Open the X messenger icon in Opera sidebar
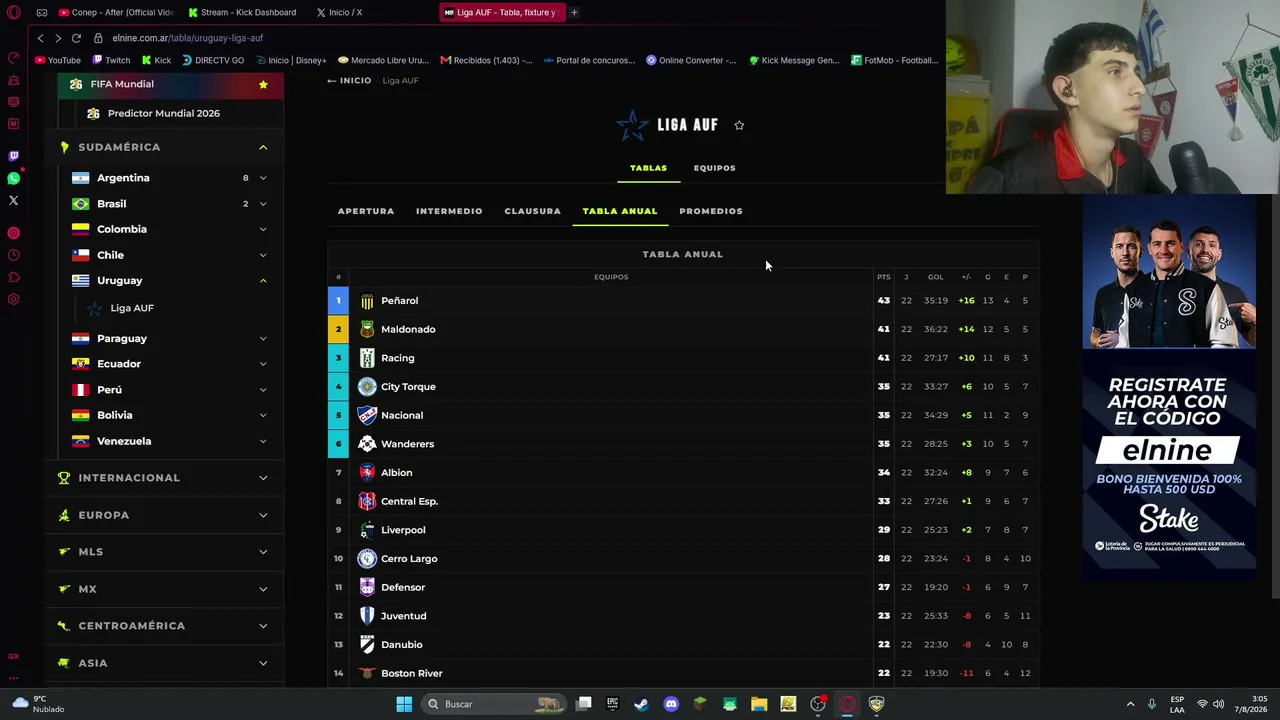The image size is (1280, 720). [x=14, y=200]
